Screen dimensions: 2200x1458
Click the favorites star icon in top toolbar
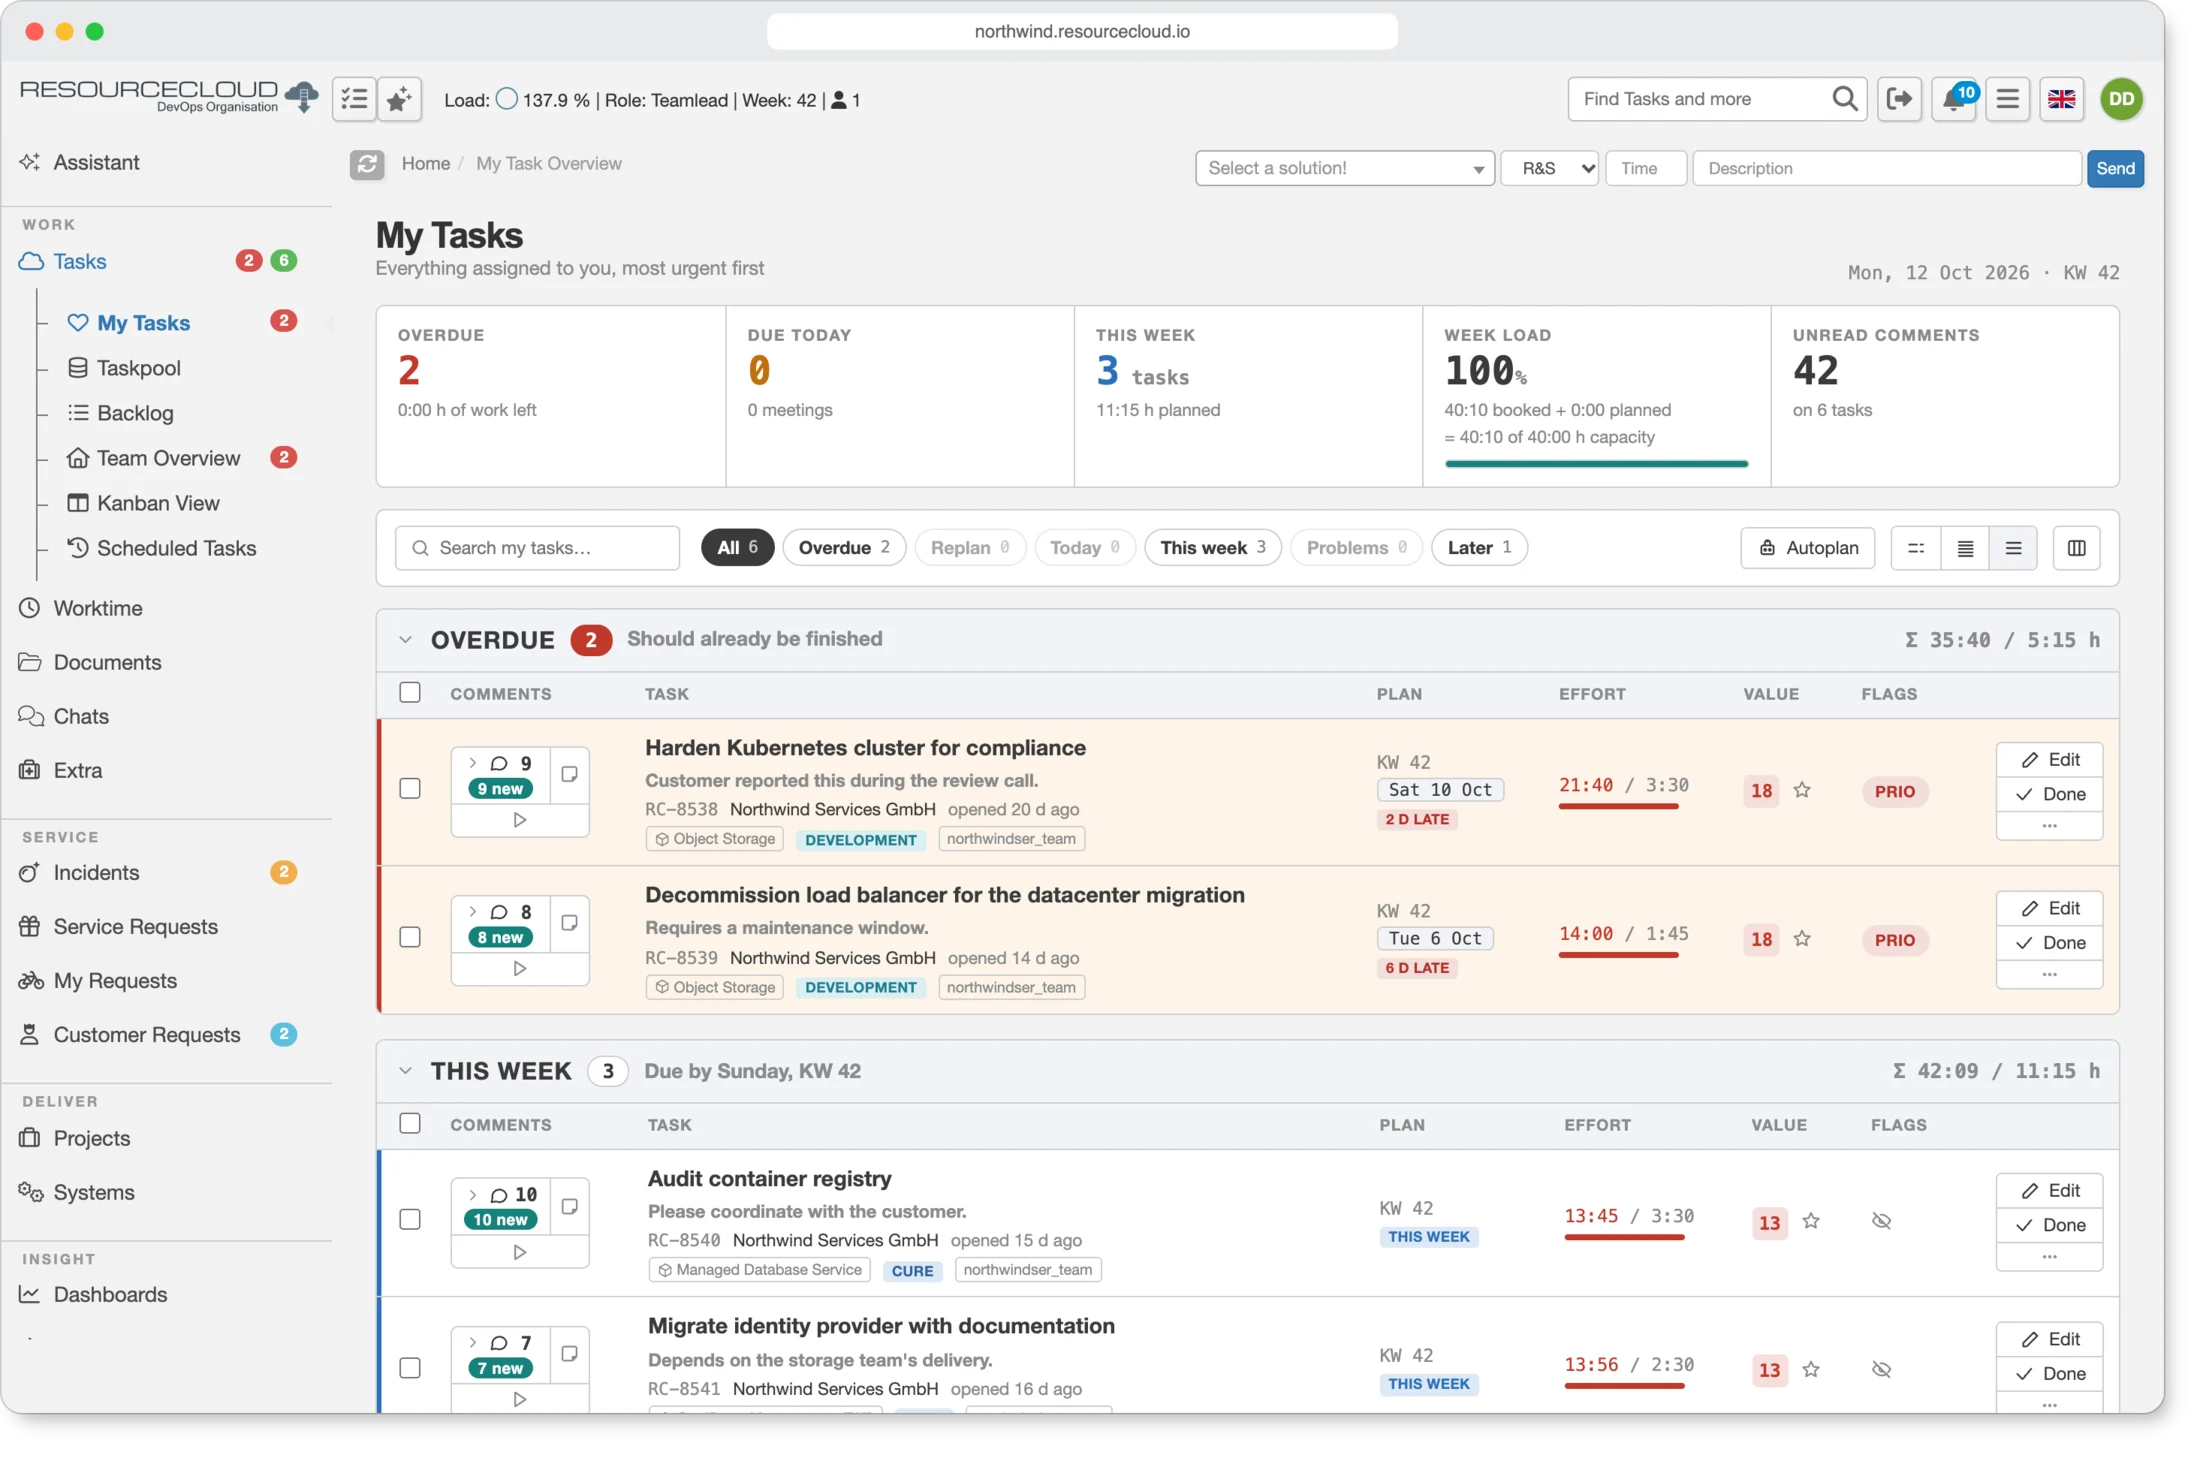(x=399, y=100)
